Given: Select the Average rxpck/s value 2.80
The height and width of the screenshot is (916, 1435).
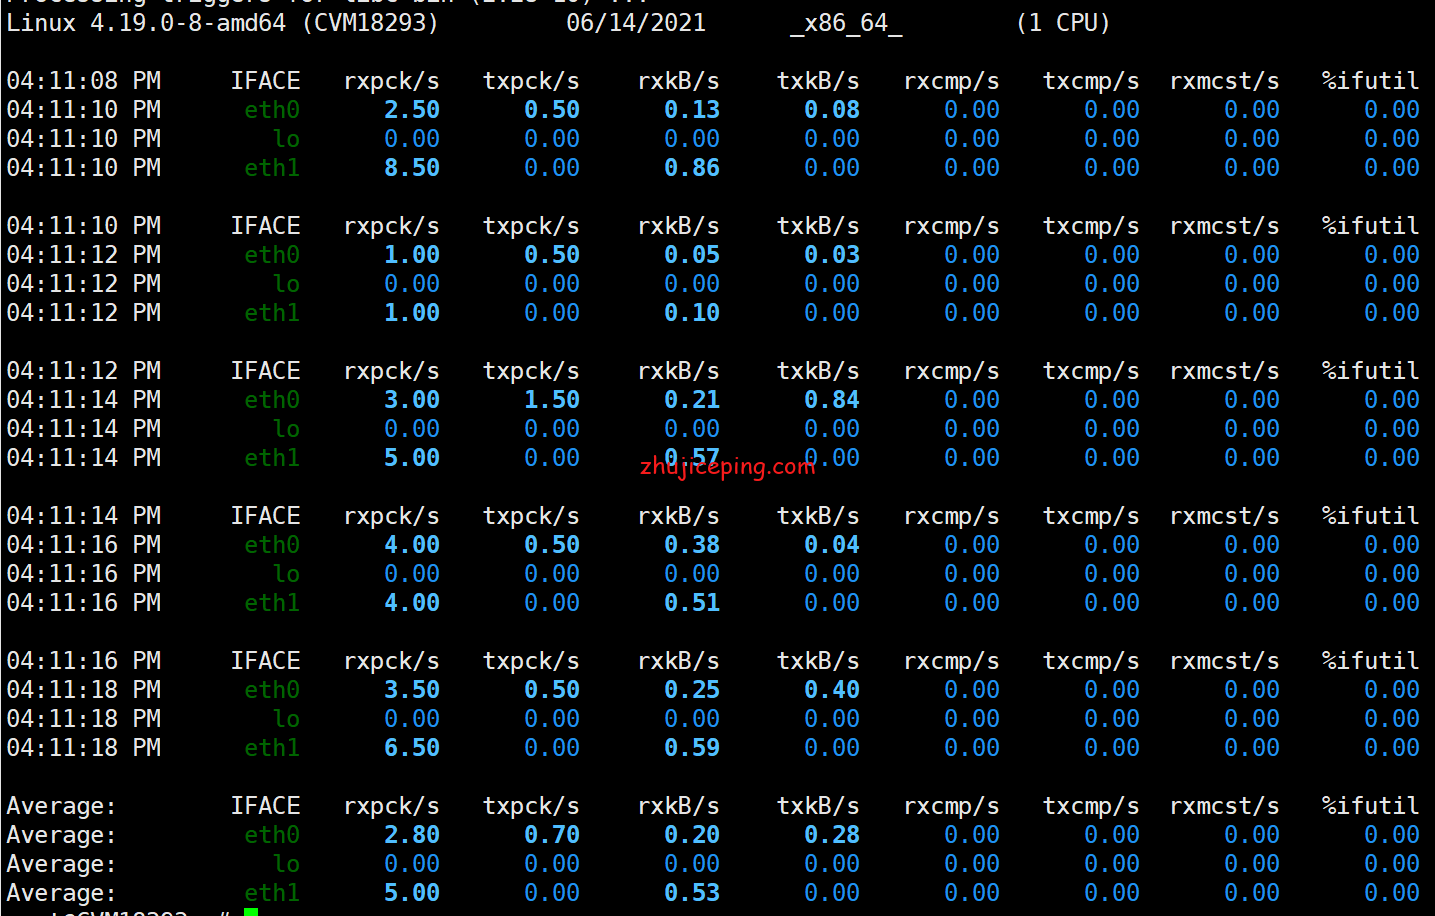Looking at the screenshot, I should click(x=412, y=835).
